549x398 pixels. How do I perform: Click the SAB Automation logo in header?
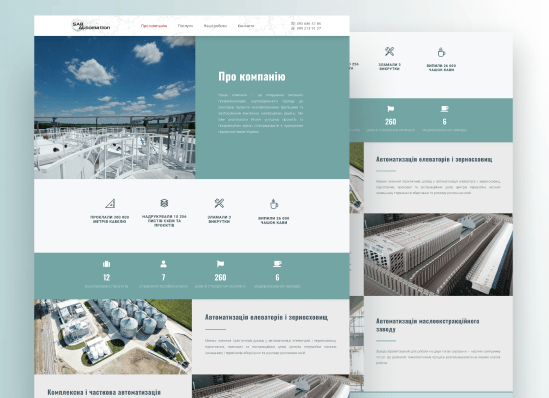tap(91, 26)
